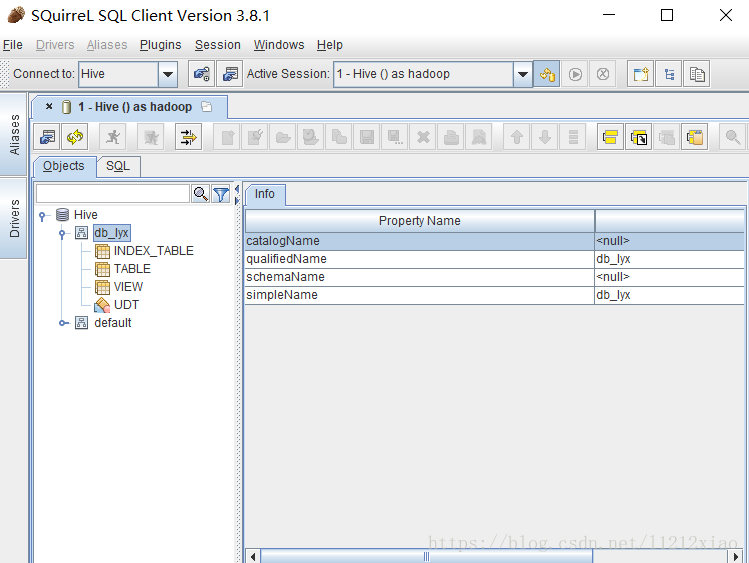Select the UDT tree node
The width and height of the screenshot is (749, 563).
127,305
